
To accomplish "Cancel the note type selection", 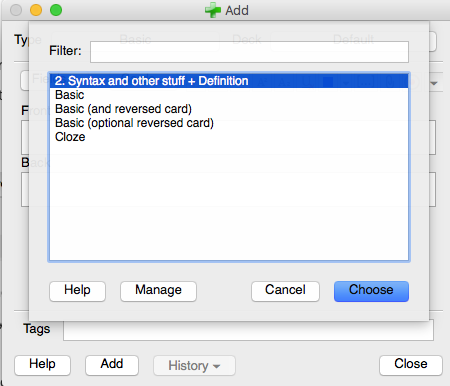I will click(285, 291).
